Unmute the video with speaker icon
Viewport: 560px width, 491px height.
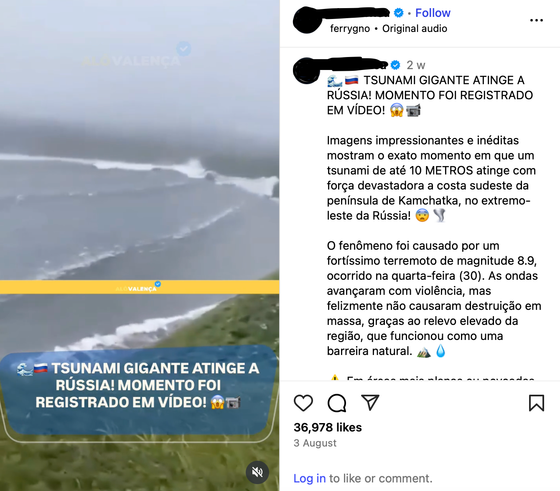click(x=257, y=472)
